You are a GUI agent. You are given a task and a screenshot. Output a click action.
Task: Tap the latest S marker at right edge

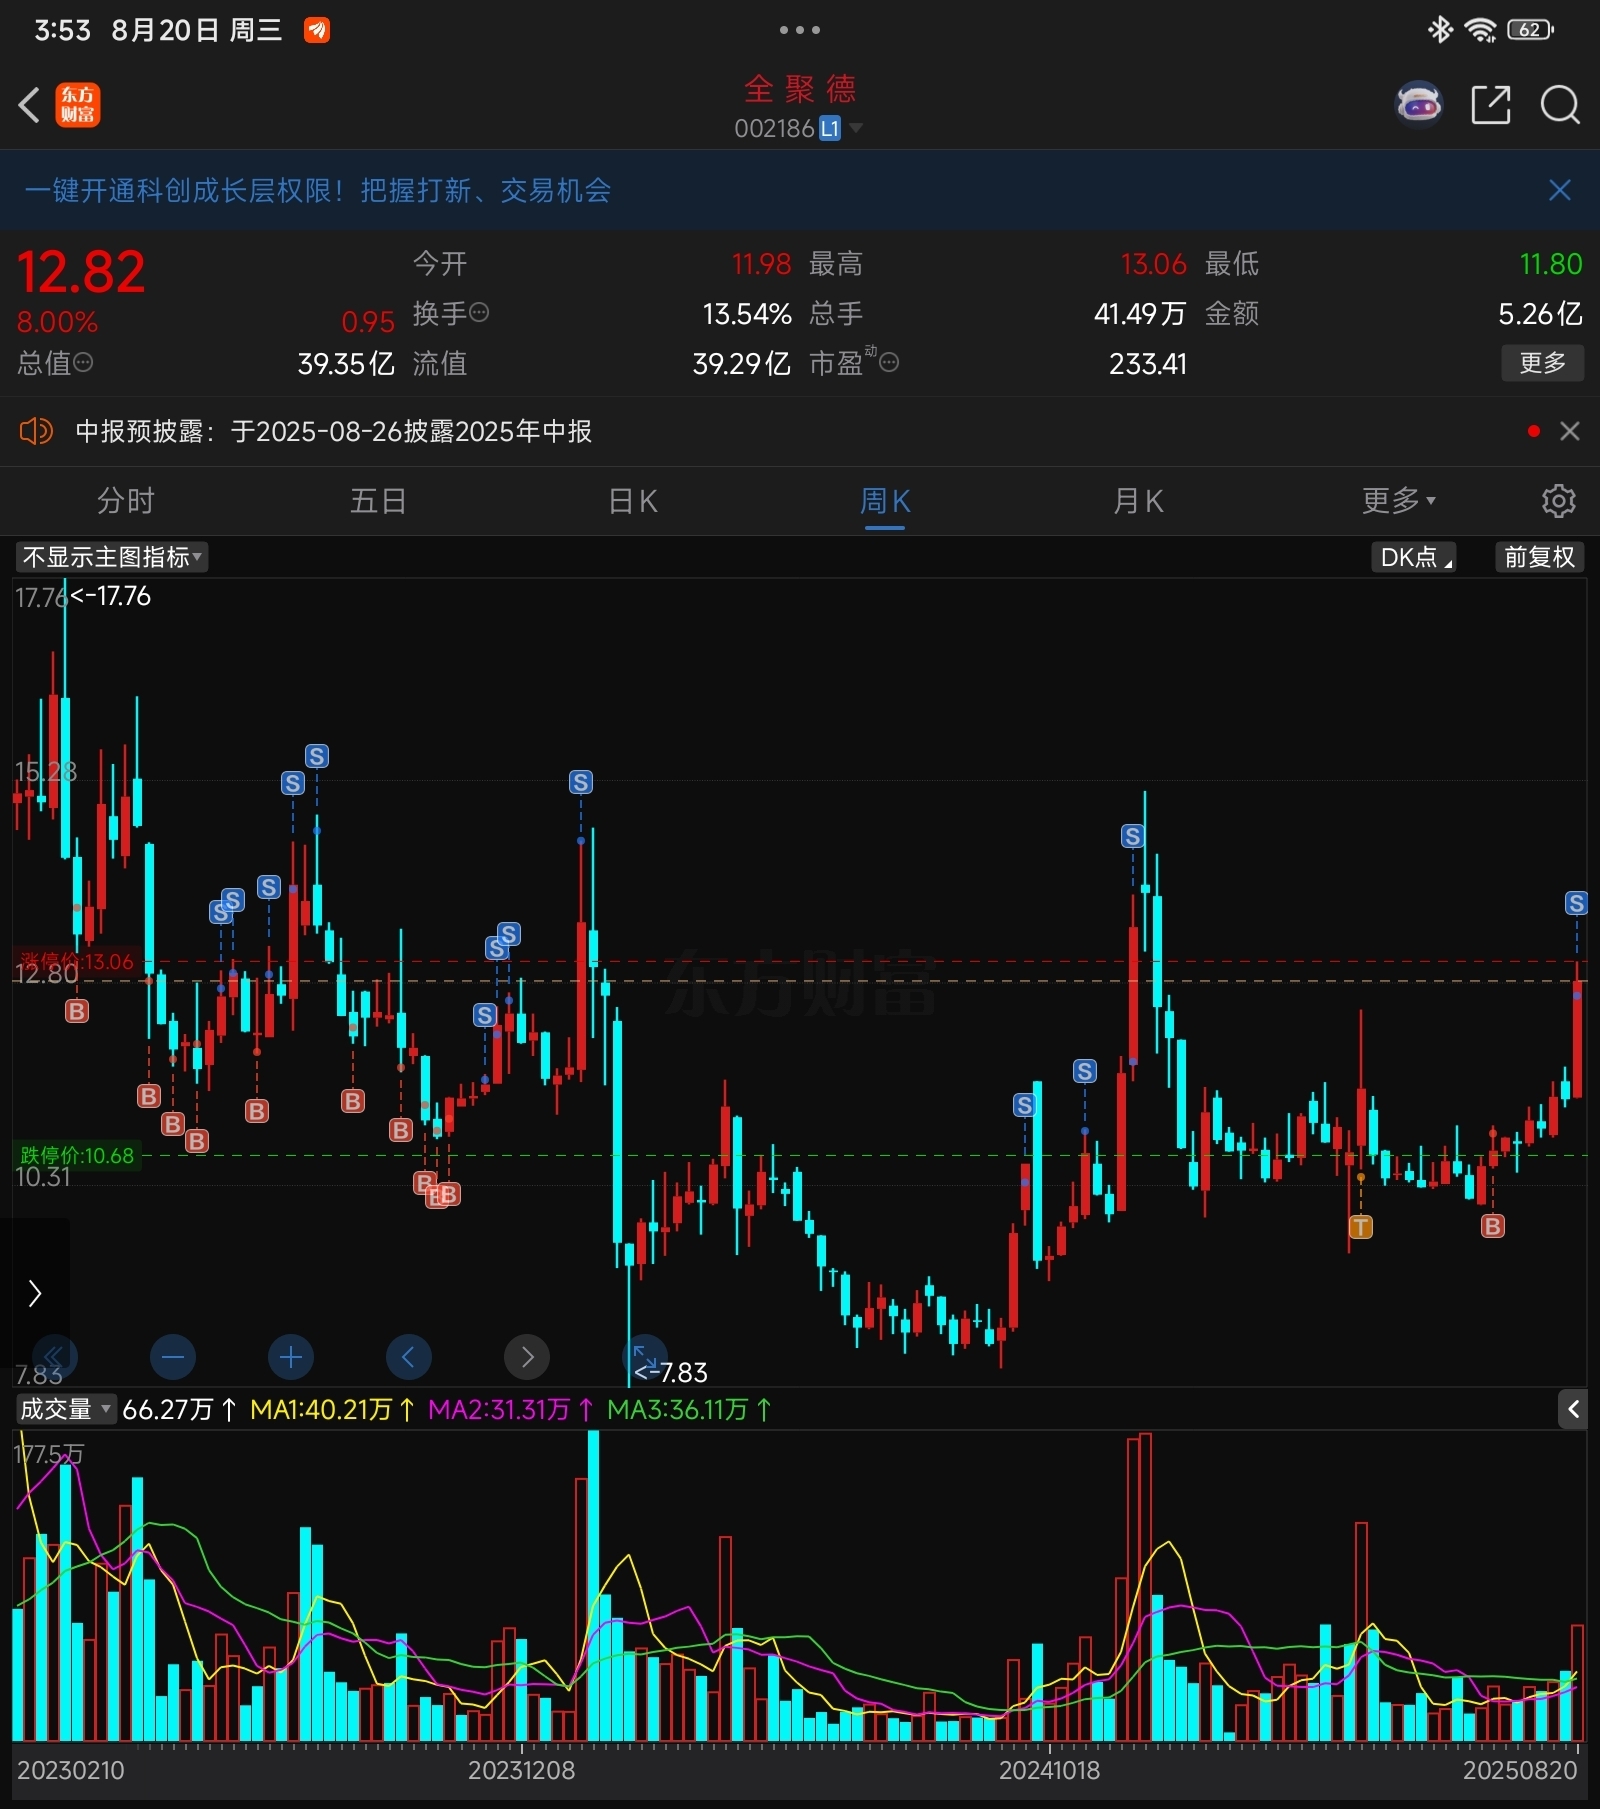tap(1576, 903)
